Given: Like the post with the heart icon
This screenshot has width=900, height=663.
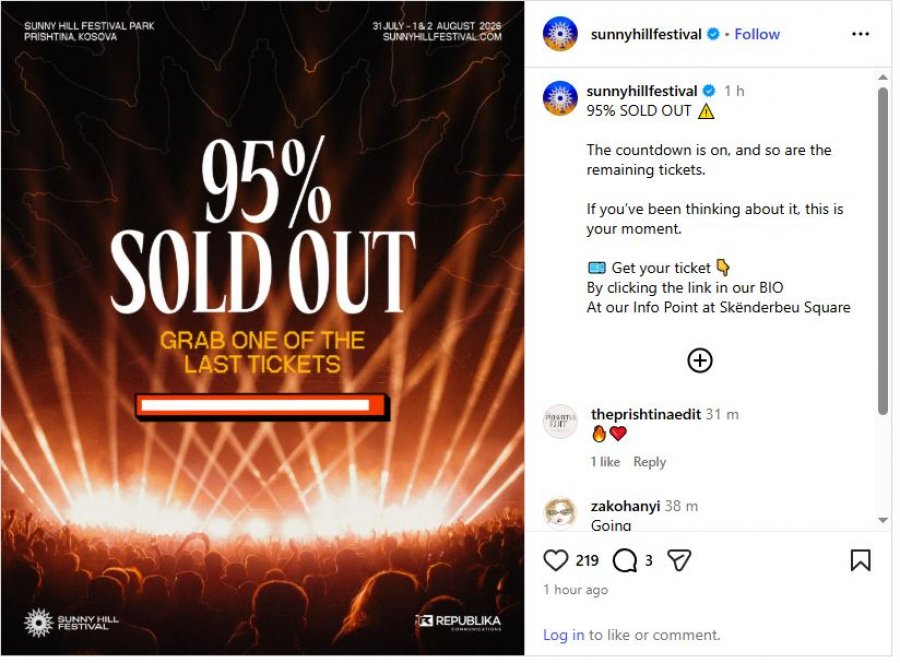Looking at the screenshot, I should tap(555, 560).
